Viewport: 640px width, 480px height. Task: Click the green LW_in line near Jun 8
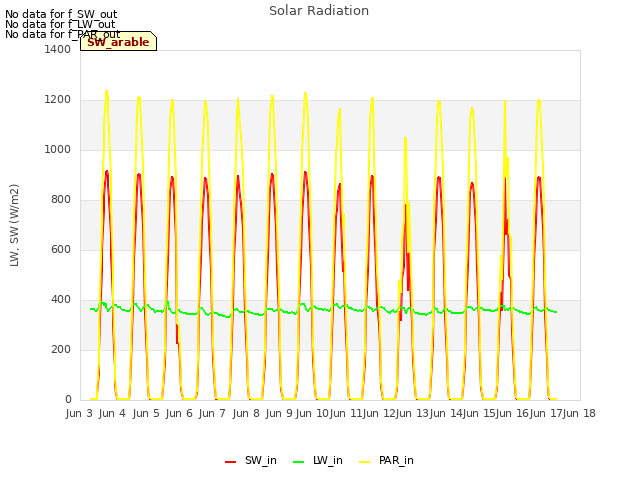(x=246, y=312)
